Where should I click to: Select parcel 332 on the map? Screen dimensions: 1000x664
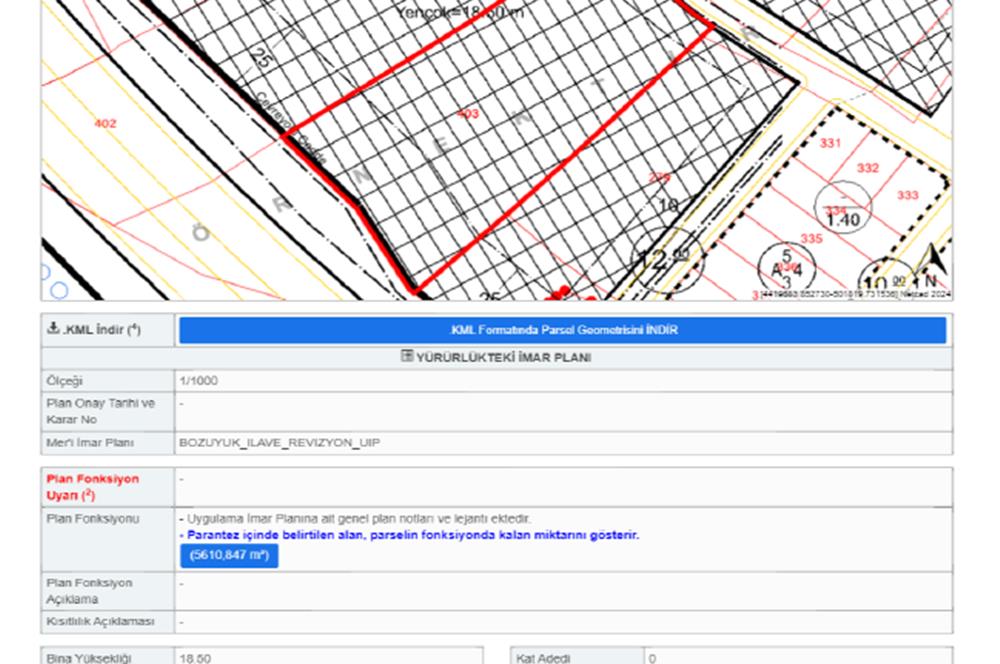[x=867, y=168]
